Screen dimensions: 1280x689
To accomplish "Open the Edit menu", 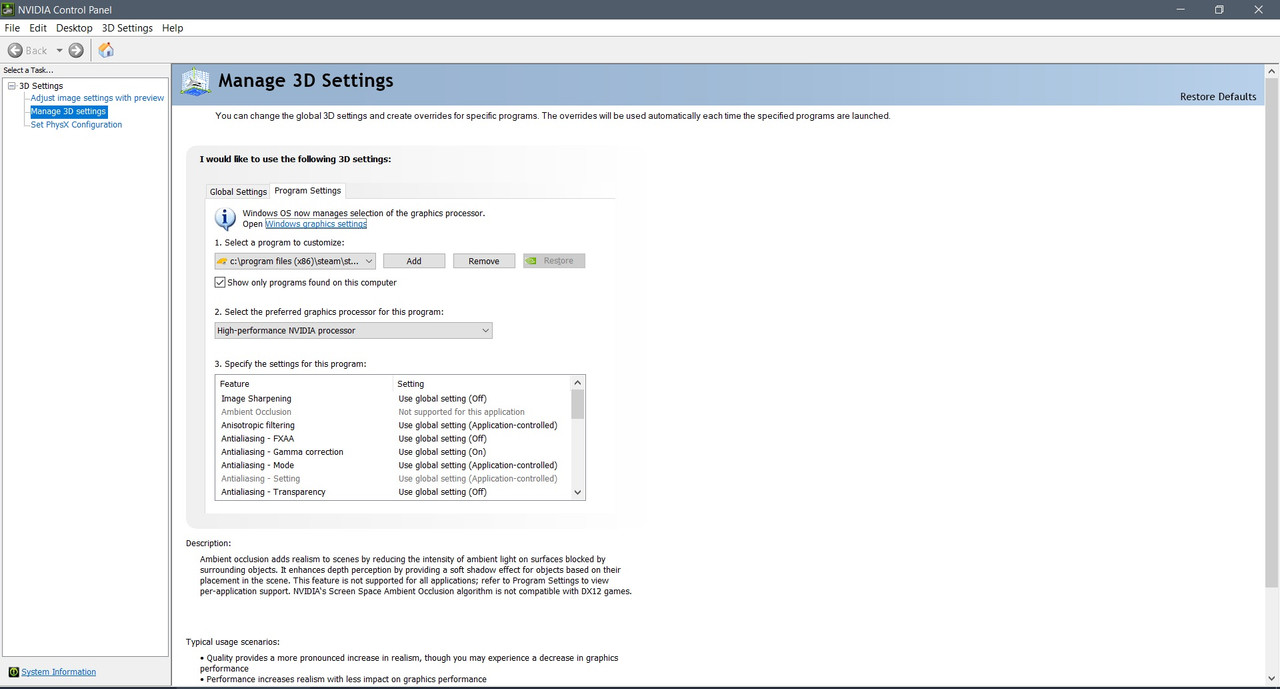I will point(38,28).
